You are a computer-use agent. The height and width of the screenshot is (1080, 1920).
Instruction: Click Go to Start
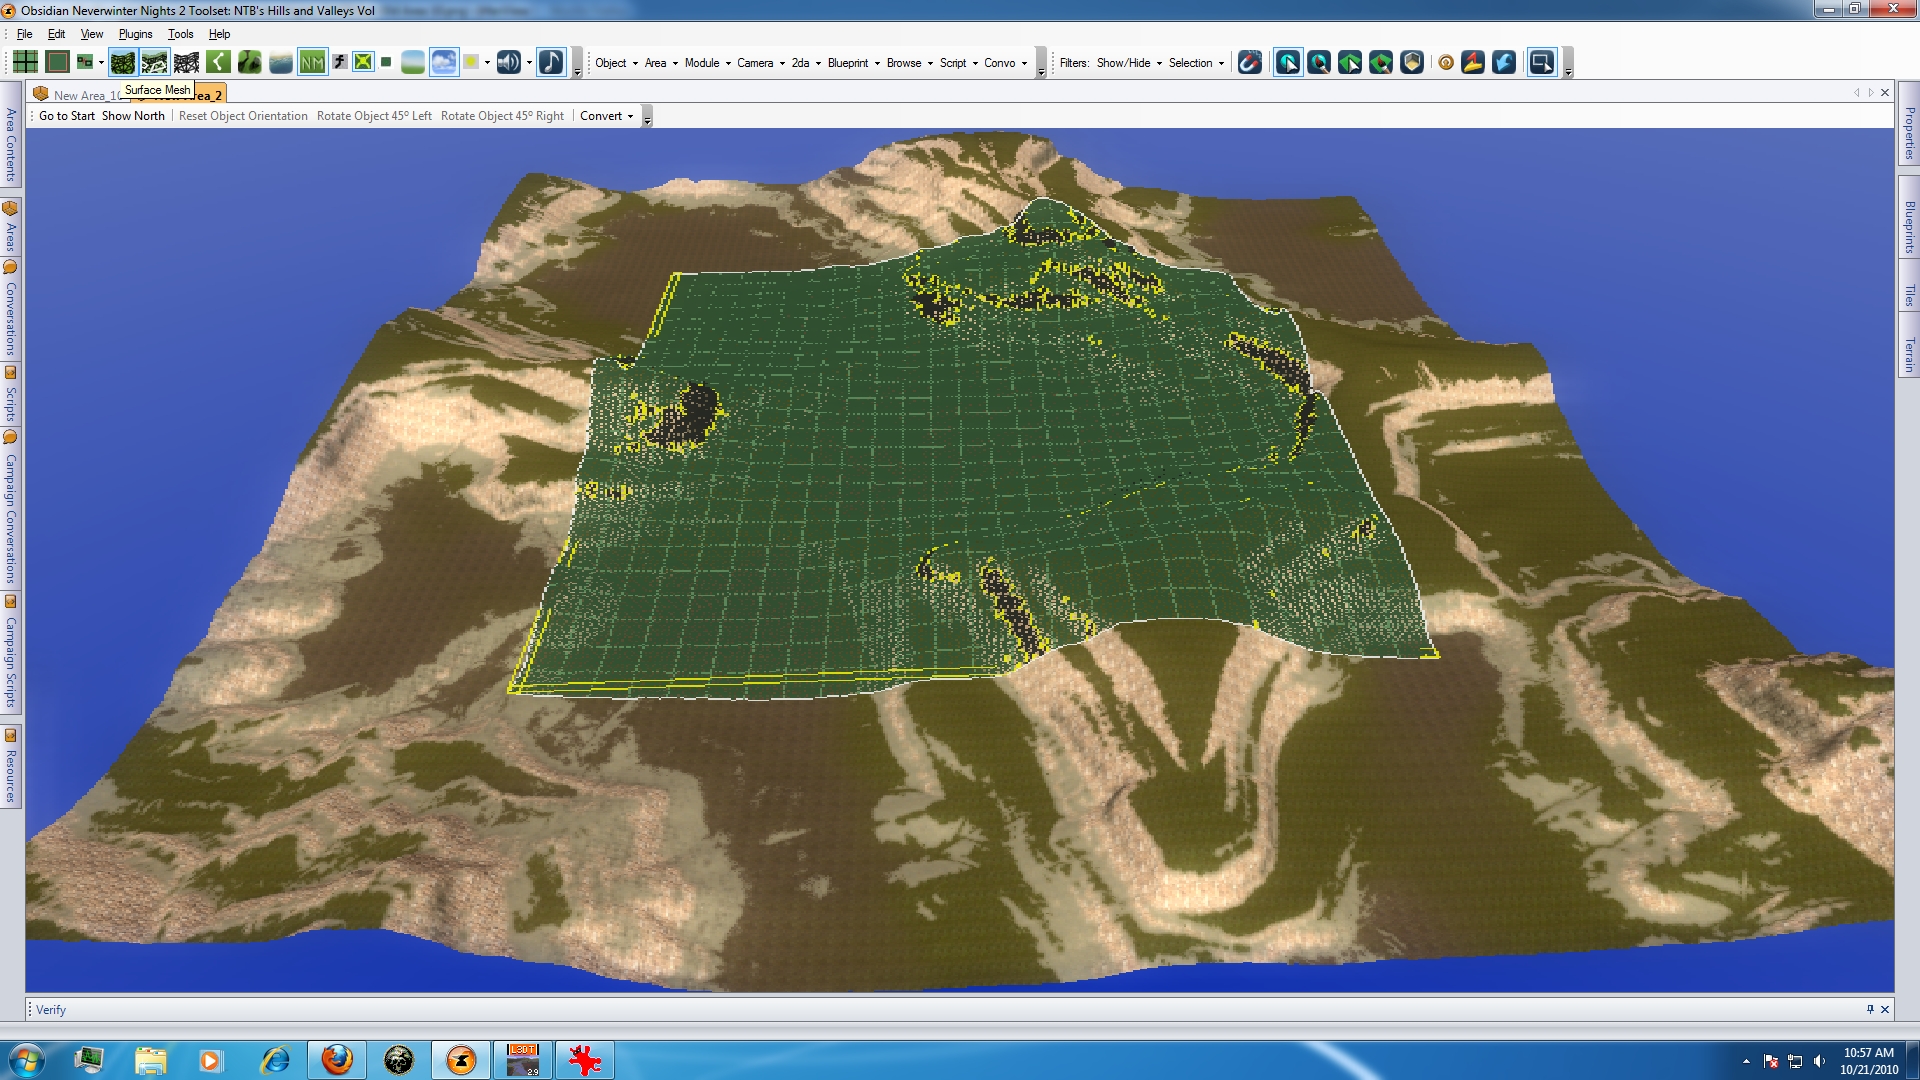click(67, 116)
